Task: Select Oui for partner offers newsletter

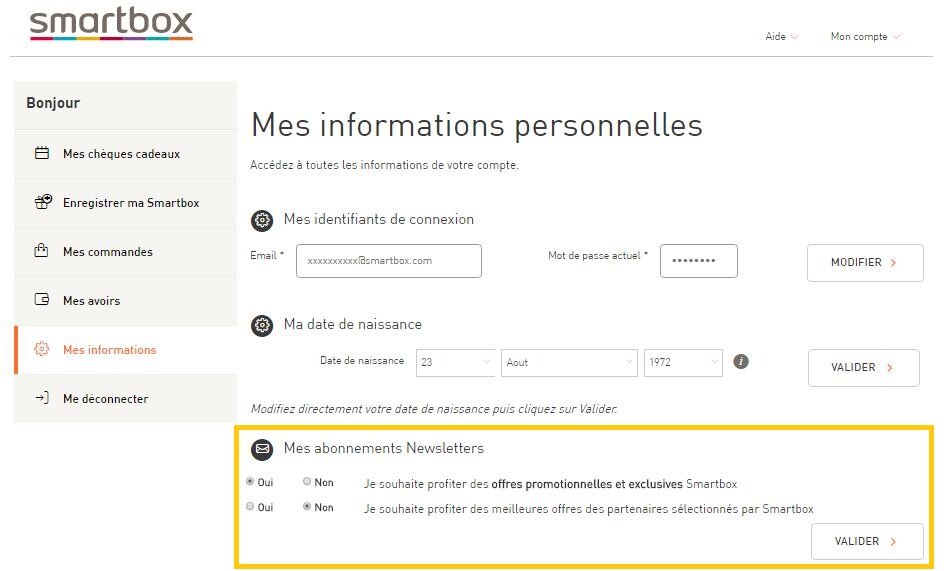Action: point(250,507)
